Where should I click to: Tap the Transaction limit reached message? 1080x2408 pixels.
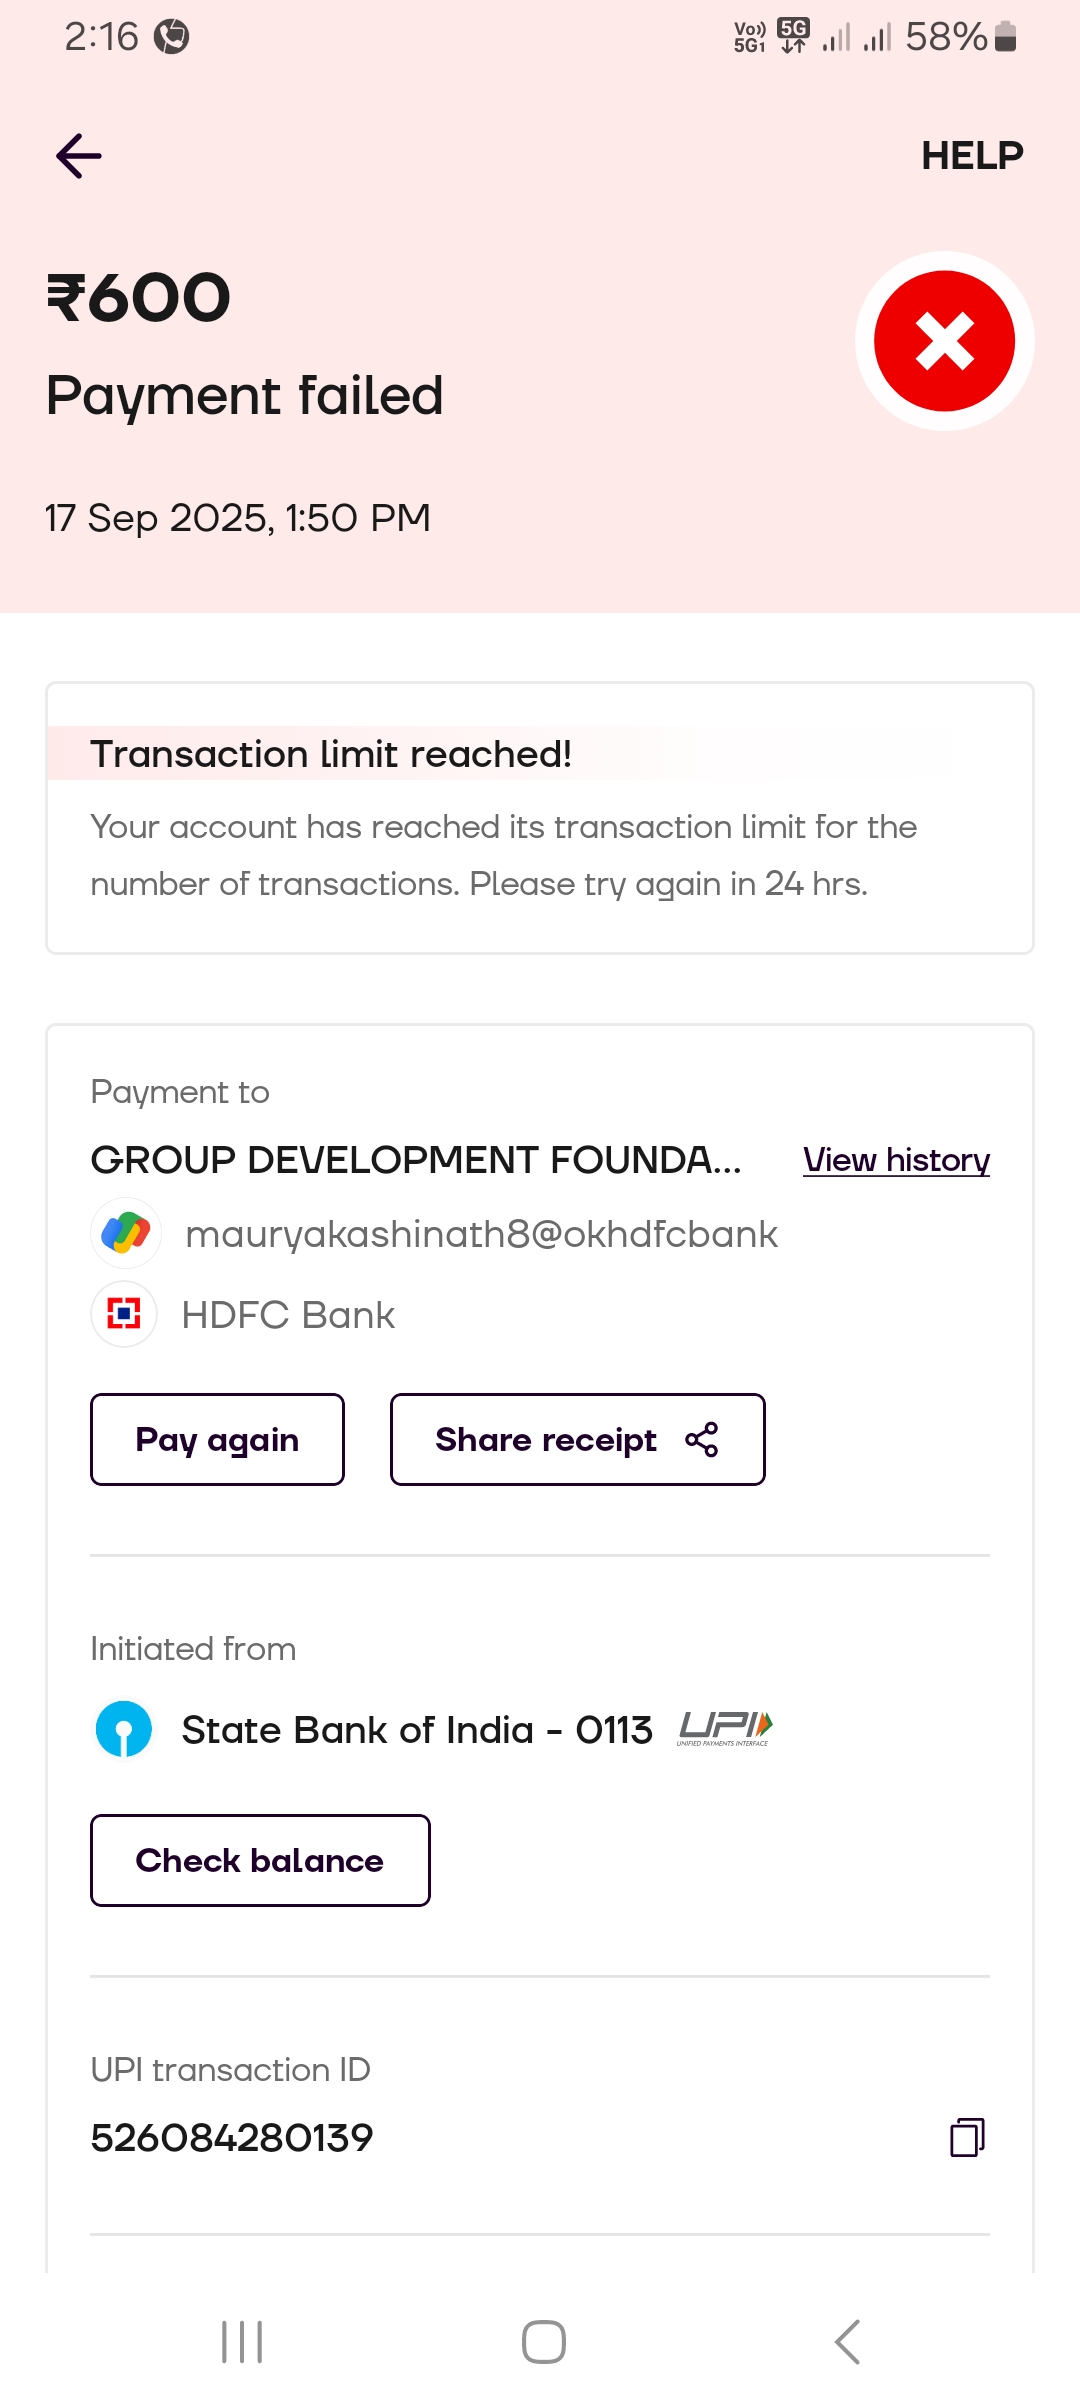[330, 754]
